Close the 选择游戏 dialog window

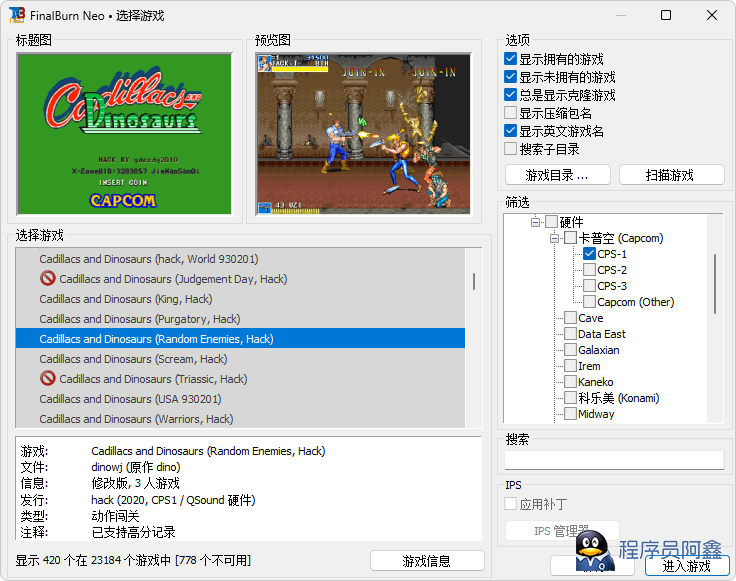712,15
